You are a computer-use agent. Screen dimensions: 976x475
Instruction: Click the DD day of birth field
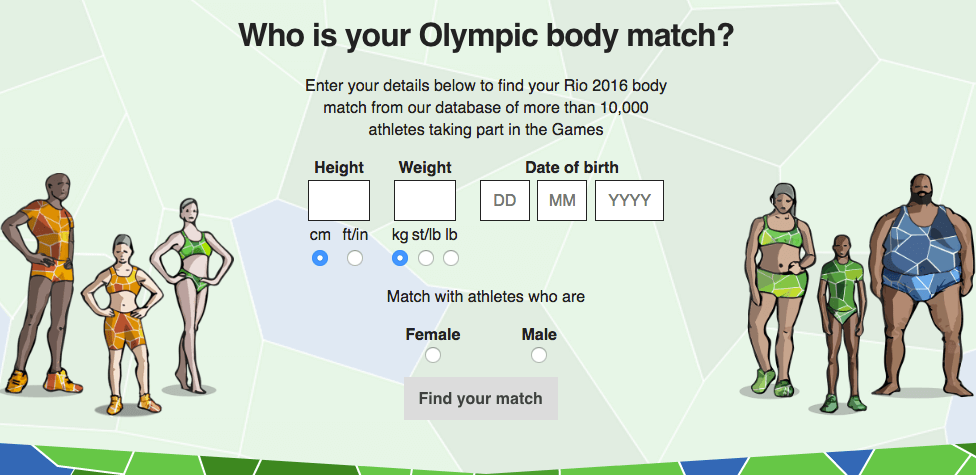[x=505, y=200]
